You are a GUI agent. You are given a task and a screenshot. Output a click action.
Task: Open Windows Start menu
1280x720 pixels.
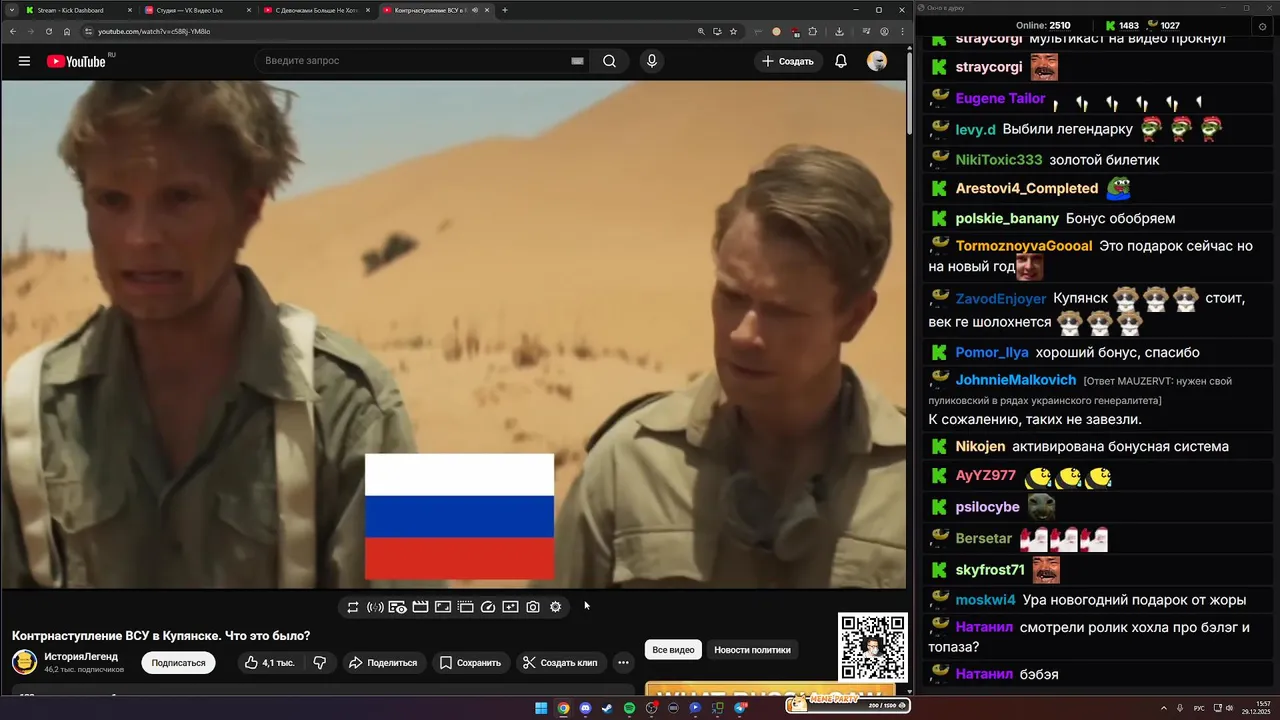tap(541, 708)
